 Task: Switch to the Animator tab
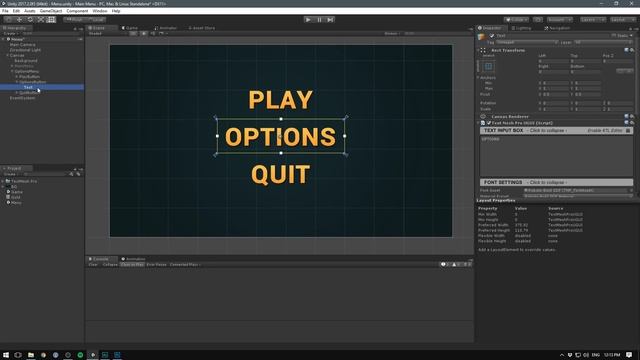166,28
